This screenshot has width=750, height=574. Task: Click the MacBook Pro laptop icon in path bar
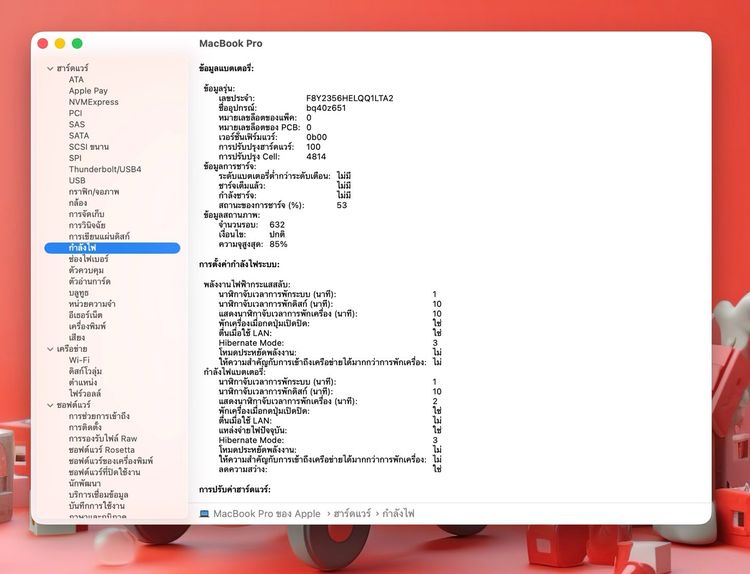point(204,514)
